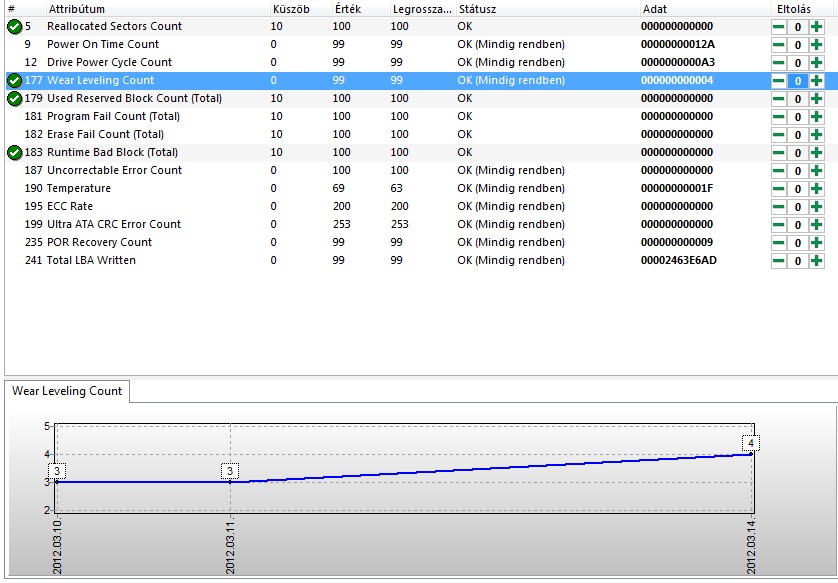Decrease offset for ECC Rate

[x=779, y=207]
